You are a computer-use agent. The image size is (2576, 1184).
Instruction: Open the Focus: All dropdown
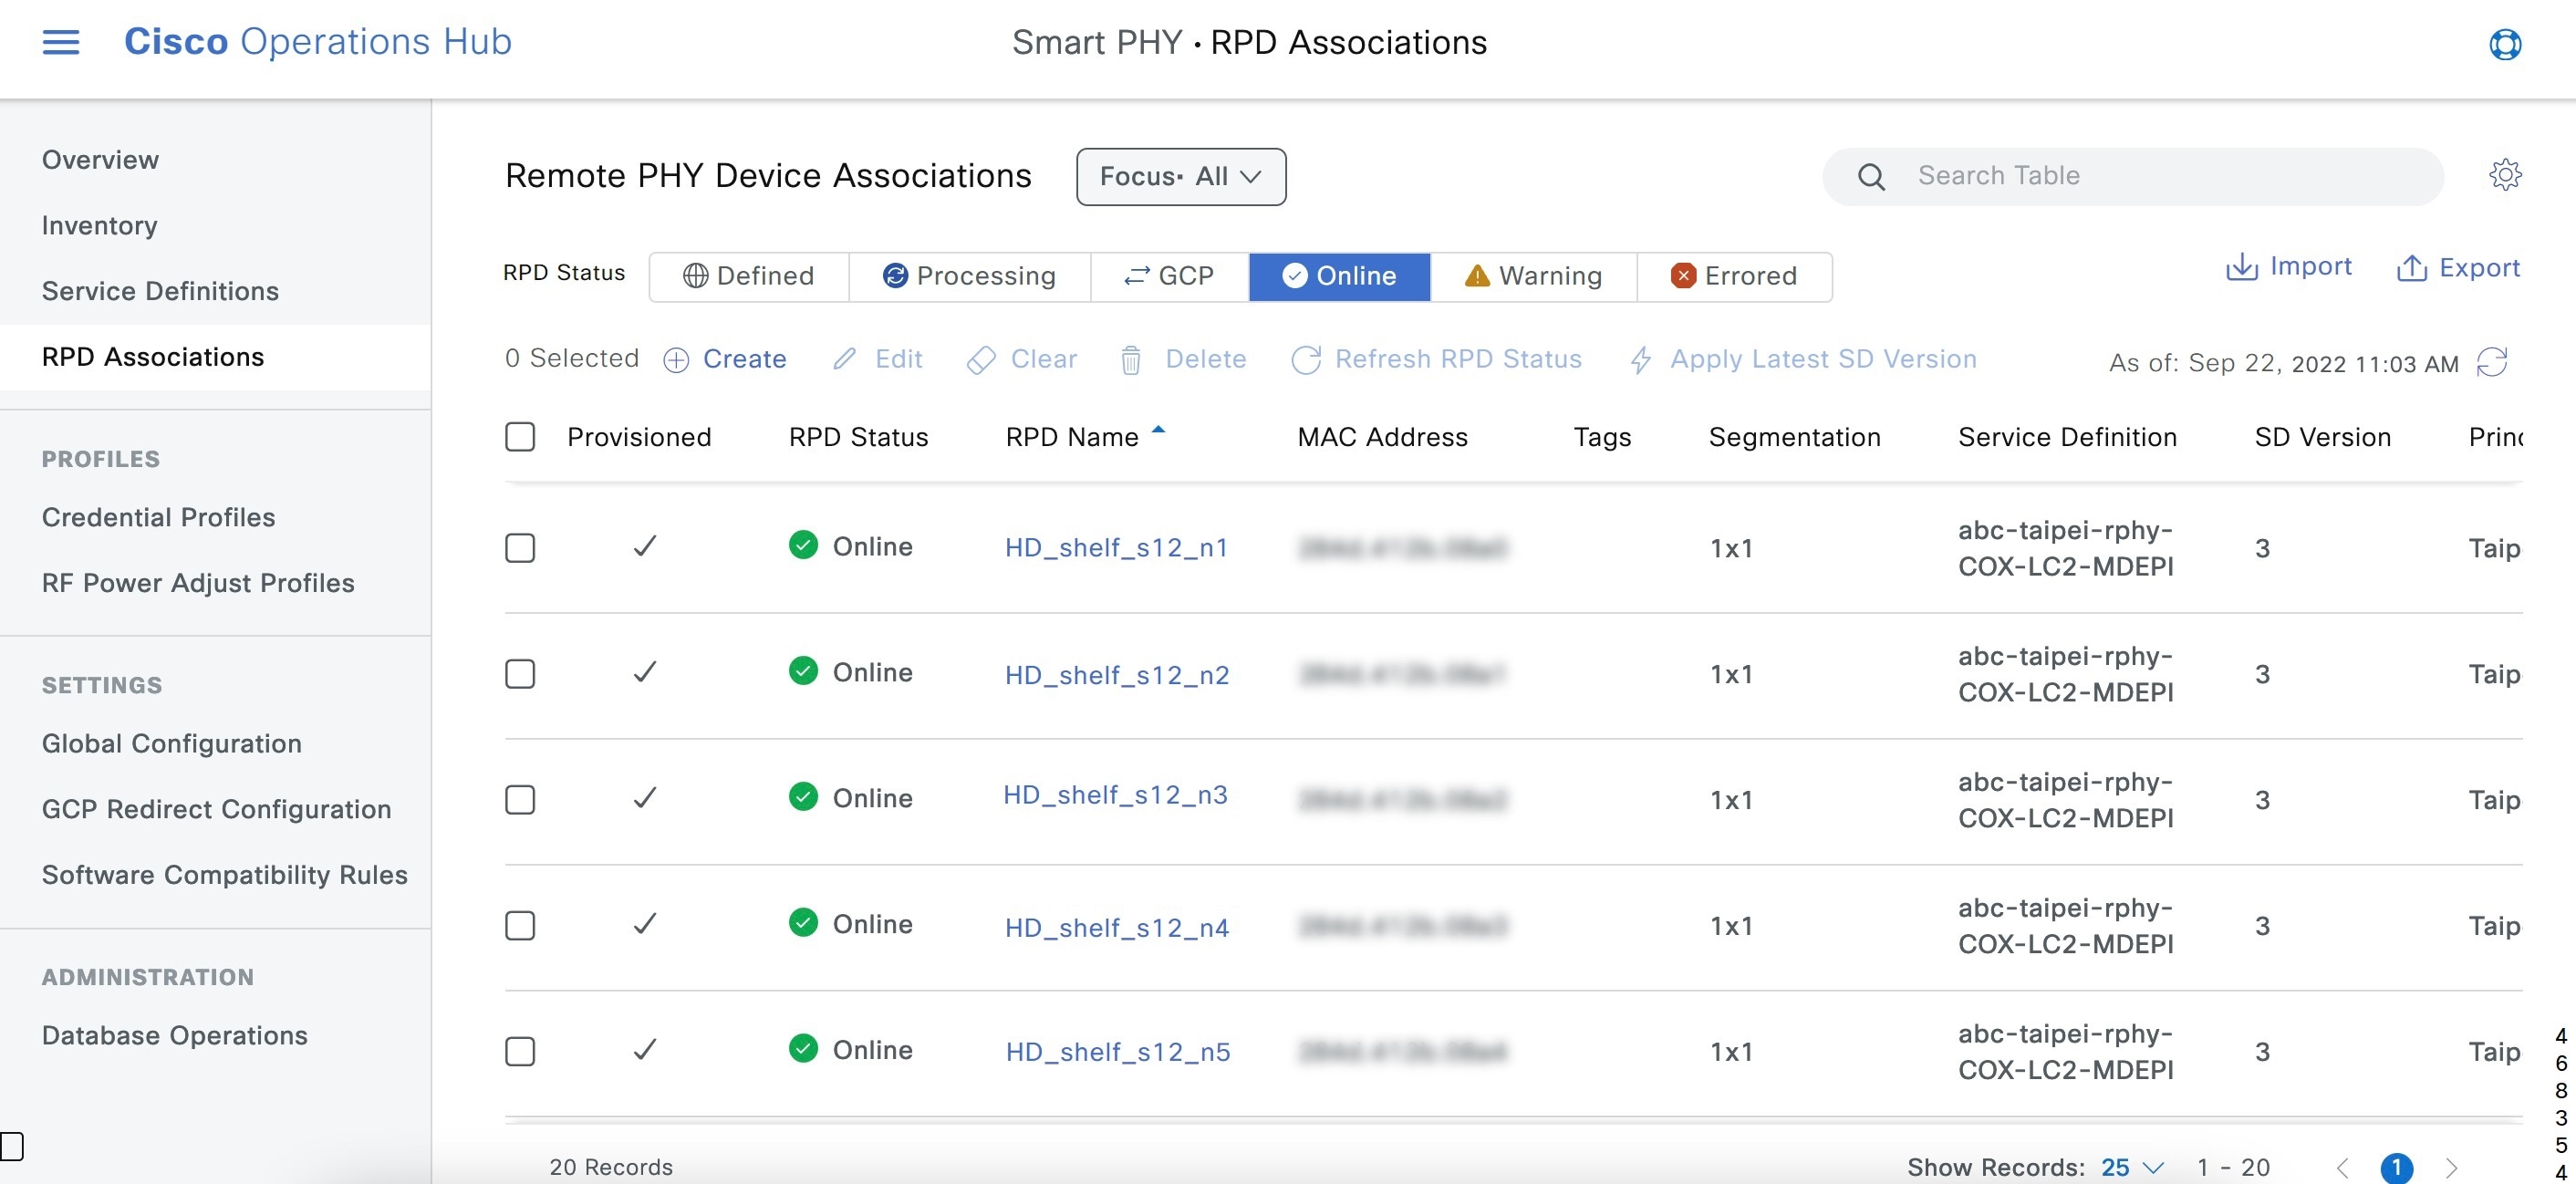[x=1181, y=177]
